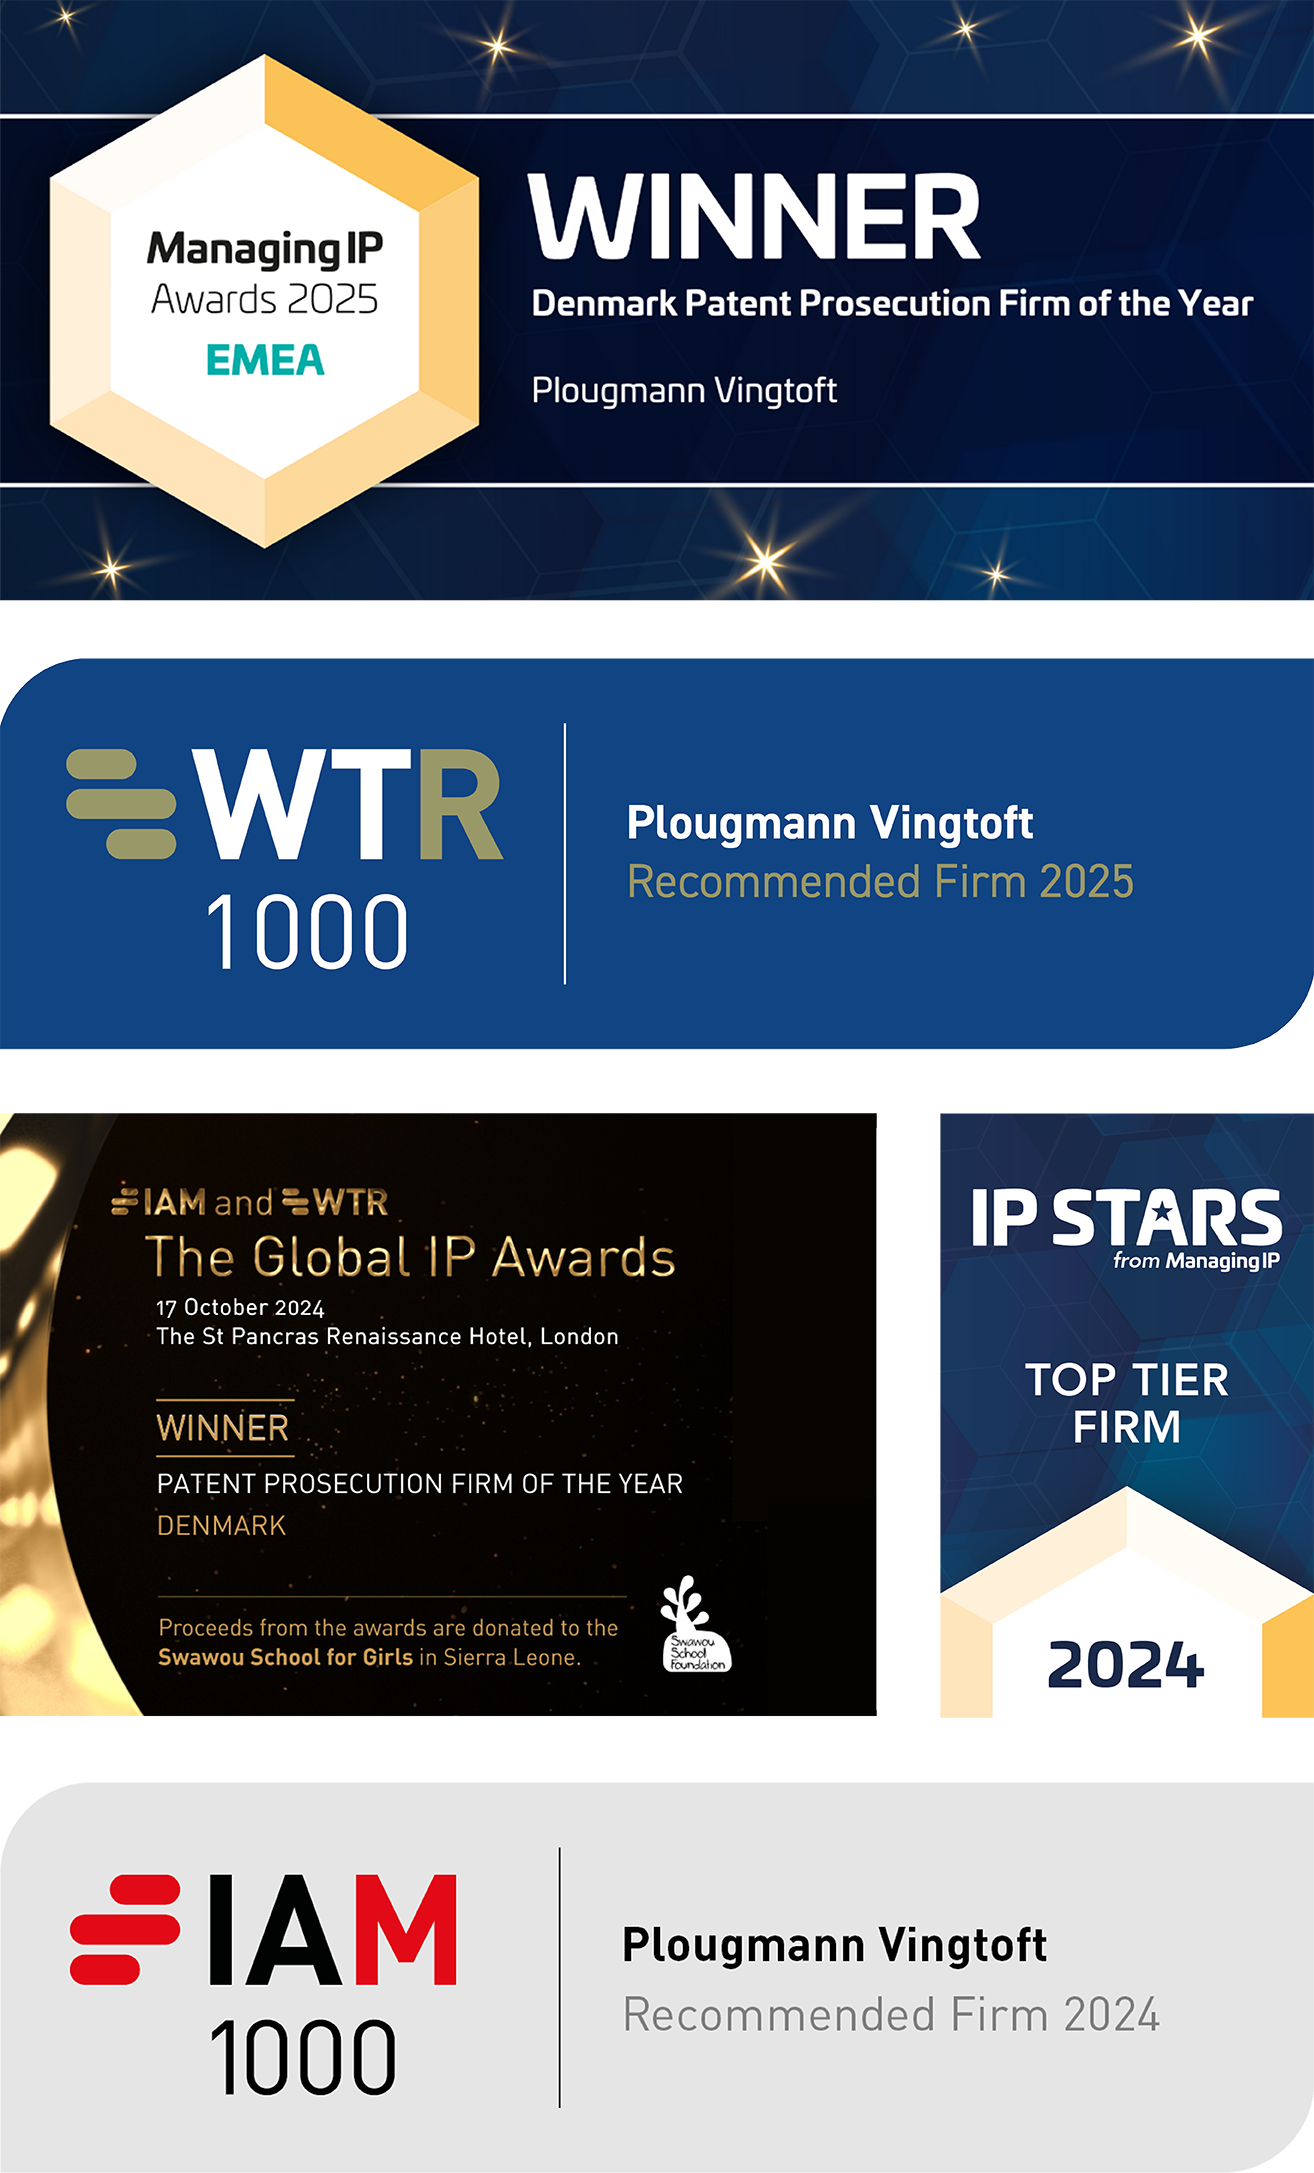Click 'from Managing IP' under IP STARS

click(1196, 1261)
